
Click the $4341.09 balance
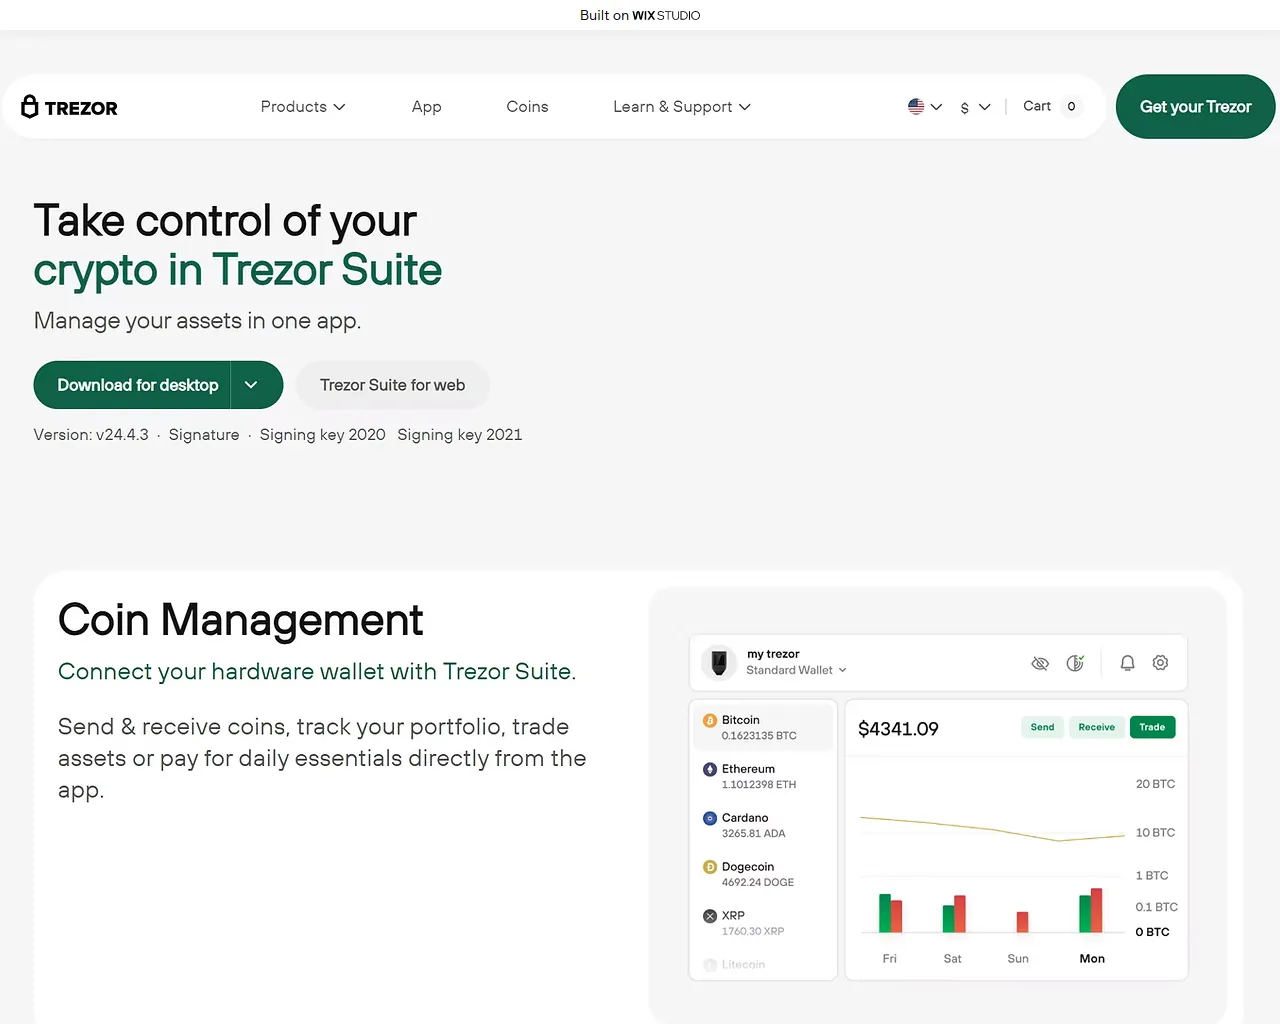898,729
